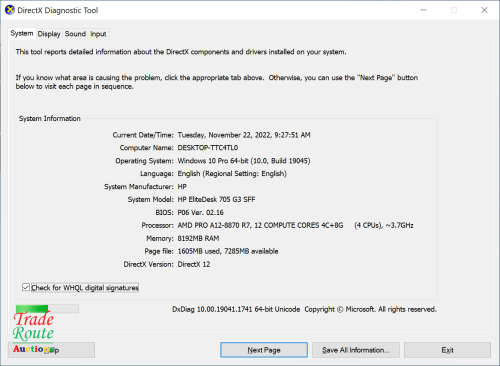Open the Sound tab
The height and width of the screenshot is (366, 500).
pos(75,34)
